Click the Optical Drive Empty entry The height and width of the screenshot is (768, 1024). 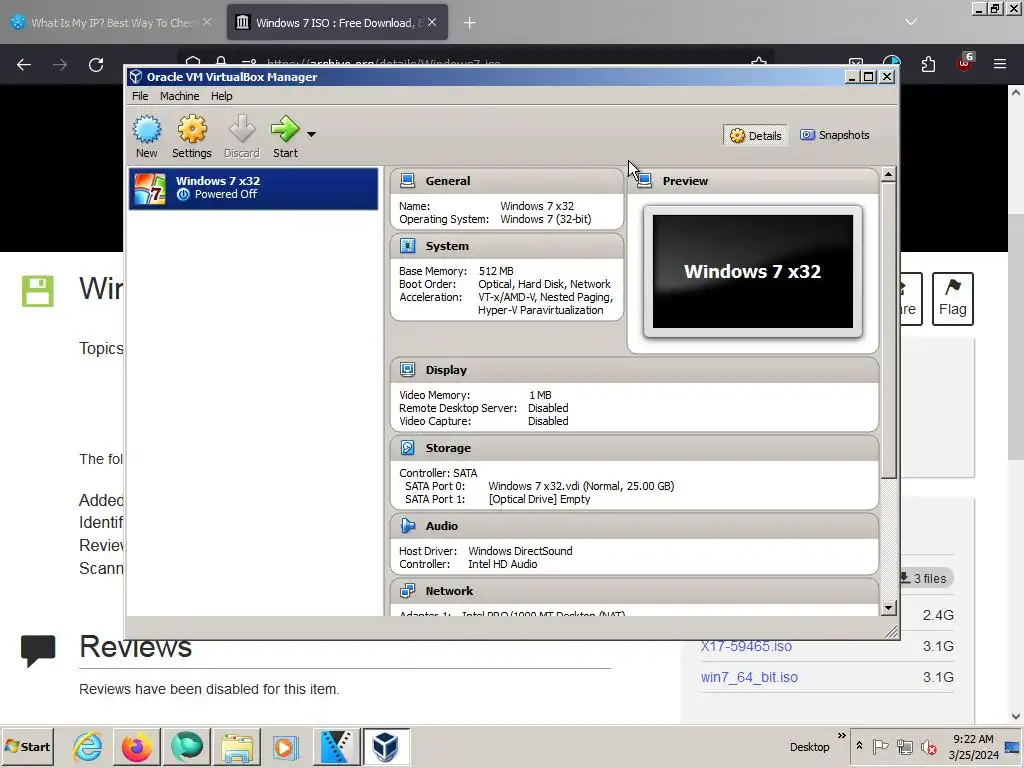pos(539,499)
